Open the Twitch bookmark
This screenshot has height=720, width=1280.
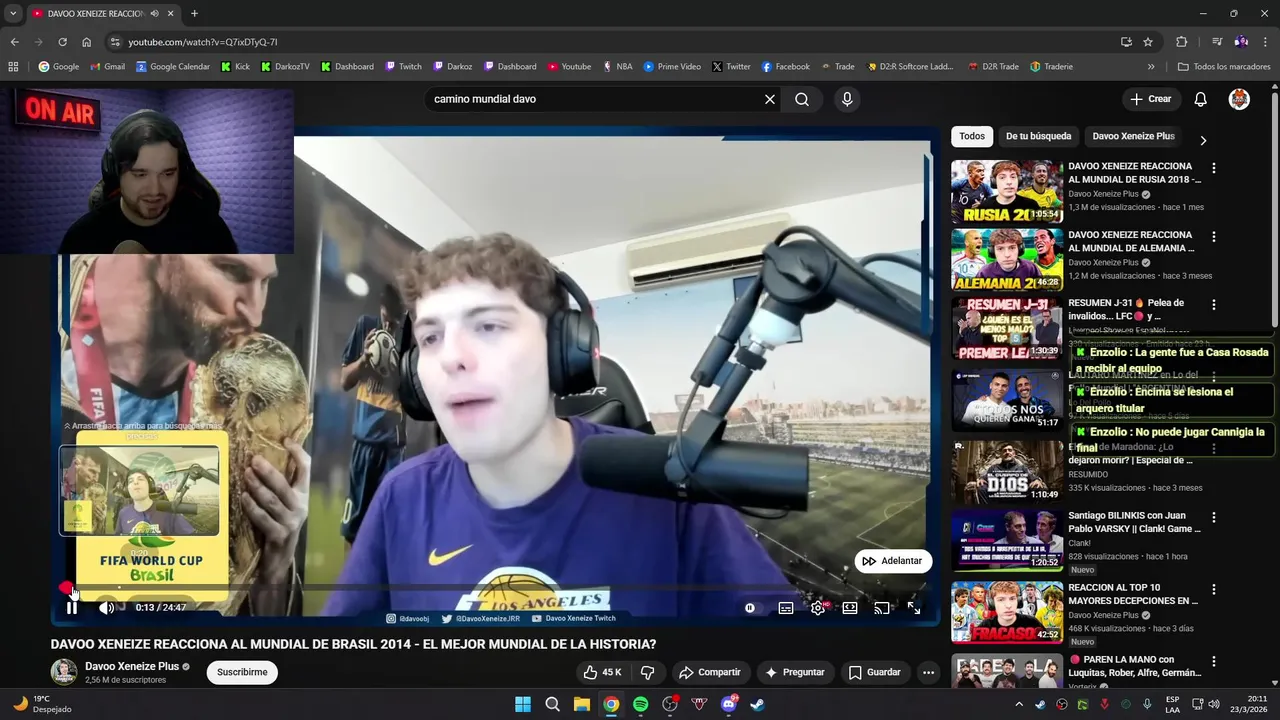pyautogui.click(x=404, y=66)
